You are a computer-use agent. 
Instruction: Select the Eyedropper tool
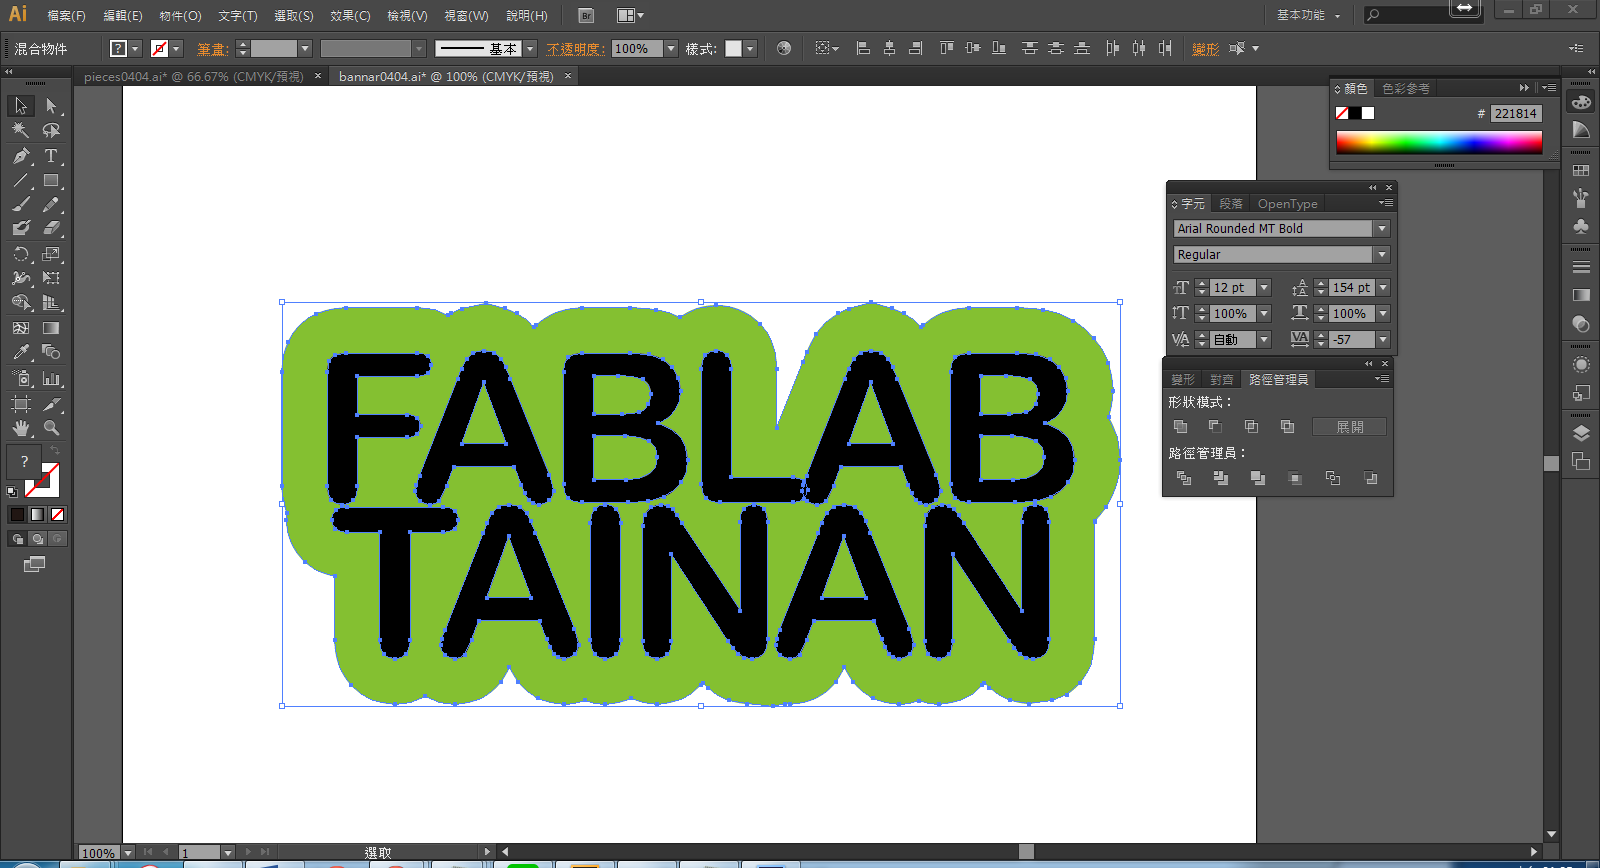21,352
